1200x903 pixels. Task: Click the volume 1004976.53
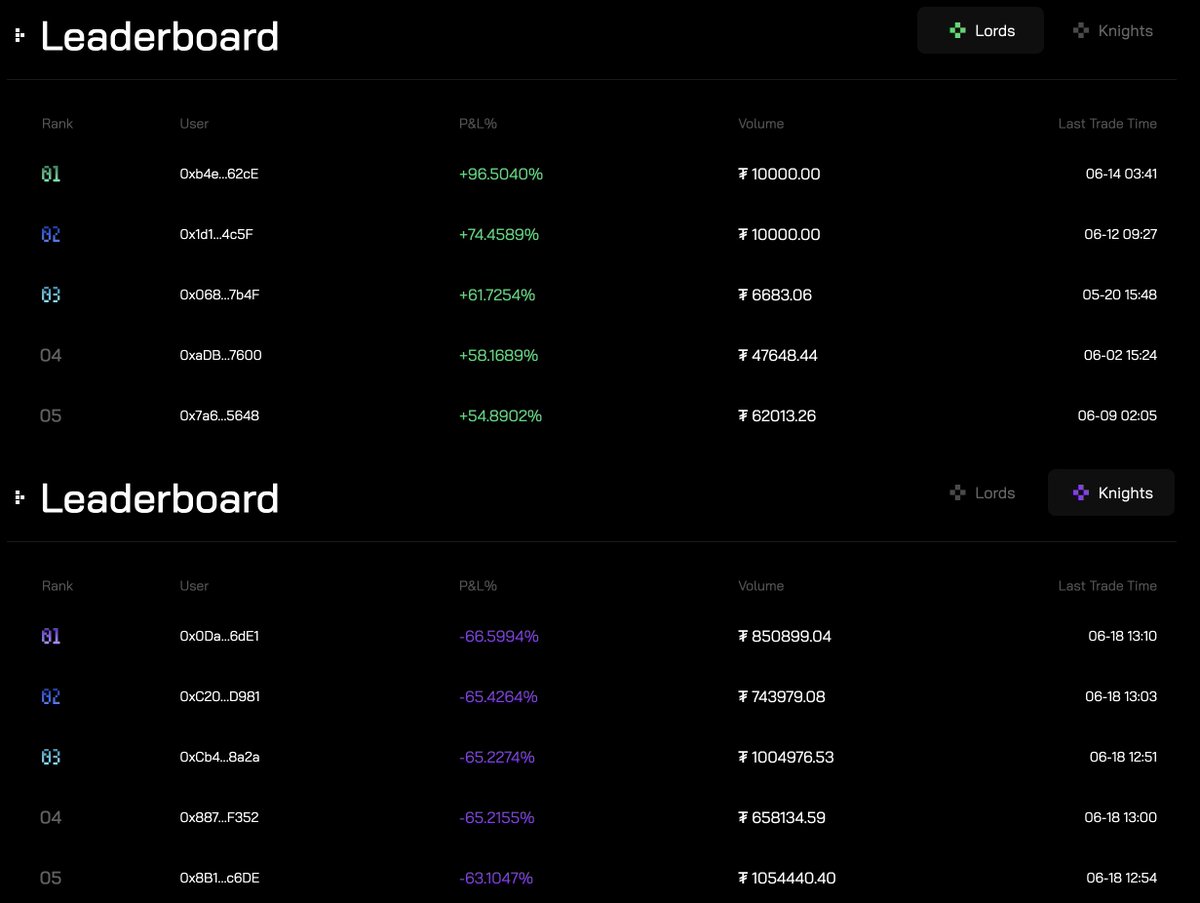point(786,757)
